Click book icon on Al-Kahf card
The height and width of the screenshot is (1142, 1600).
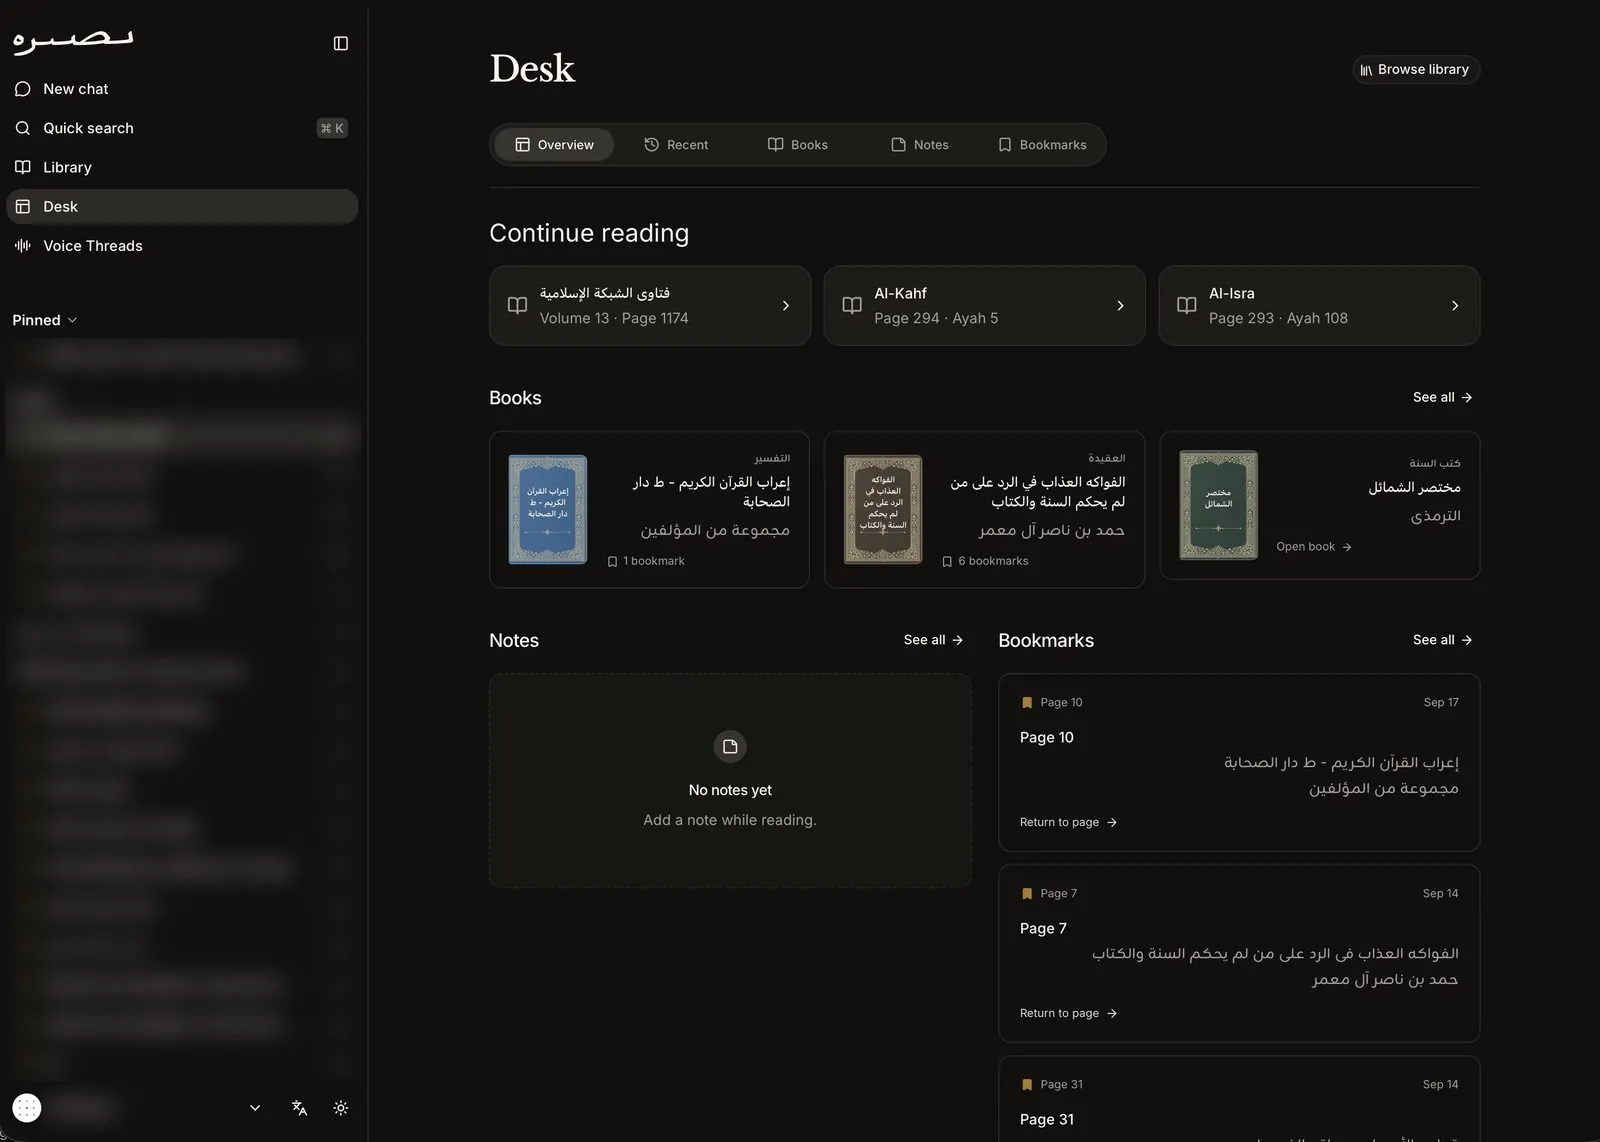click(x=852, y=306)
